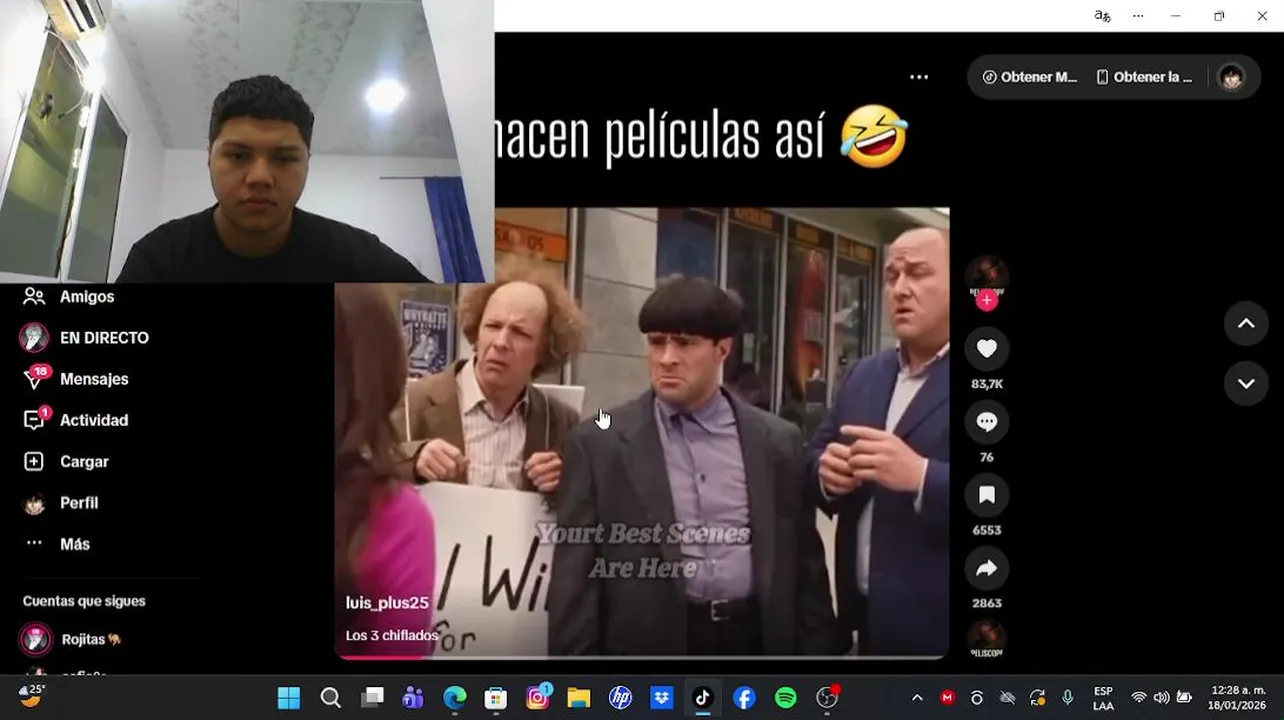Click the translate icon in title bar
The image size is (1284, 720).
(x=1102, y=16)
